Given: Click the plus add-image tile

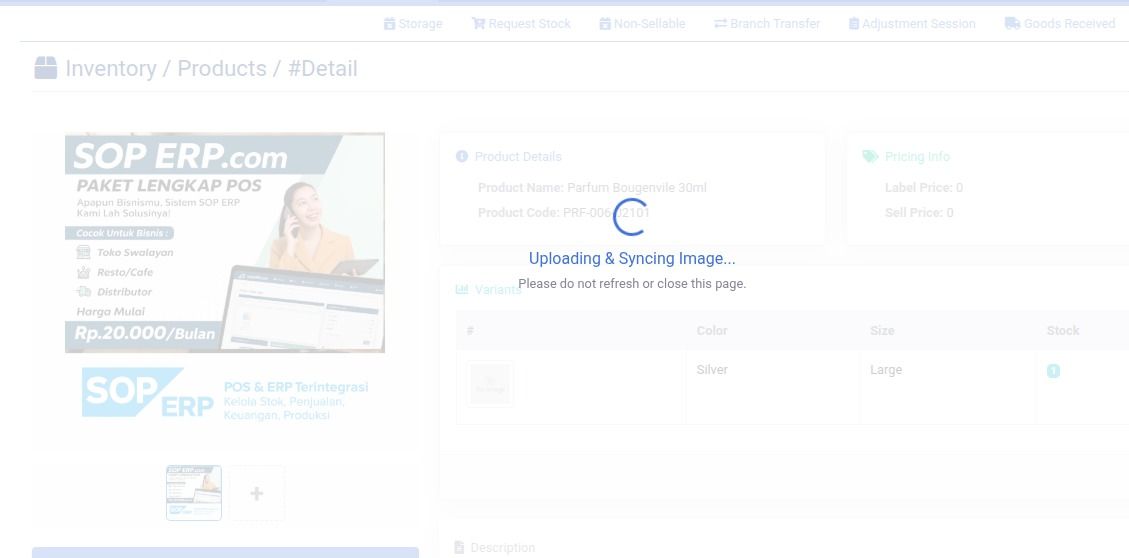Looking at the screenshot, I should 256,493.
